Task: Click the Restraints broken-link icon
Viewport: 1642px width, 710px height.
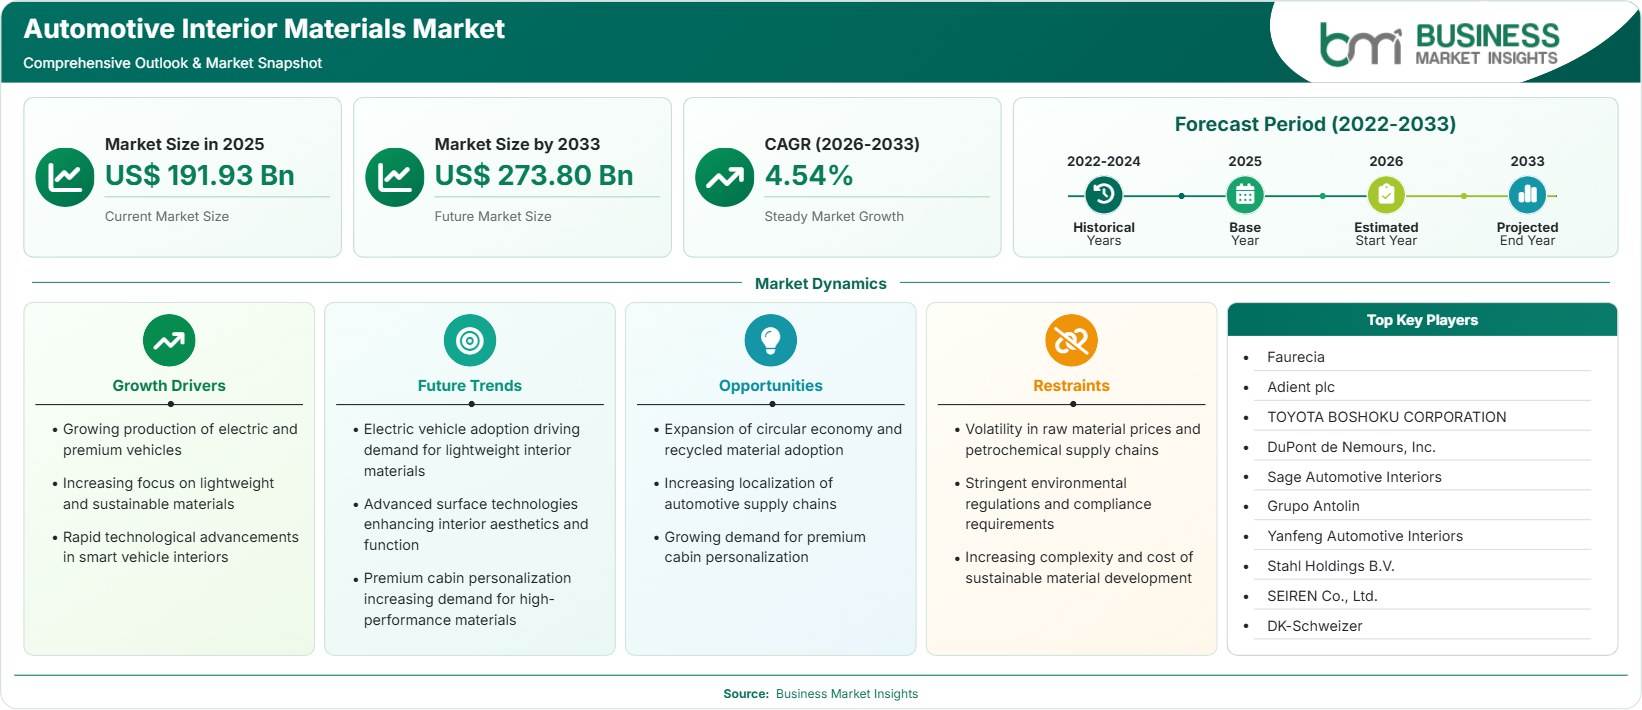Action: [1071, 341]
